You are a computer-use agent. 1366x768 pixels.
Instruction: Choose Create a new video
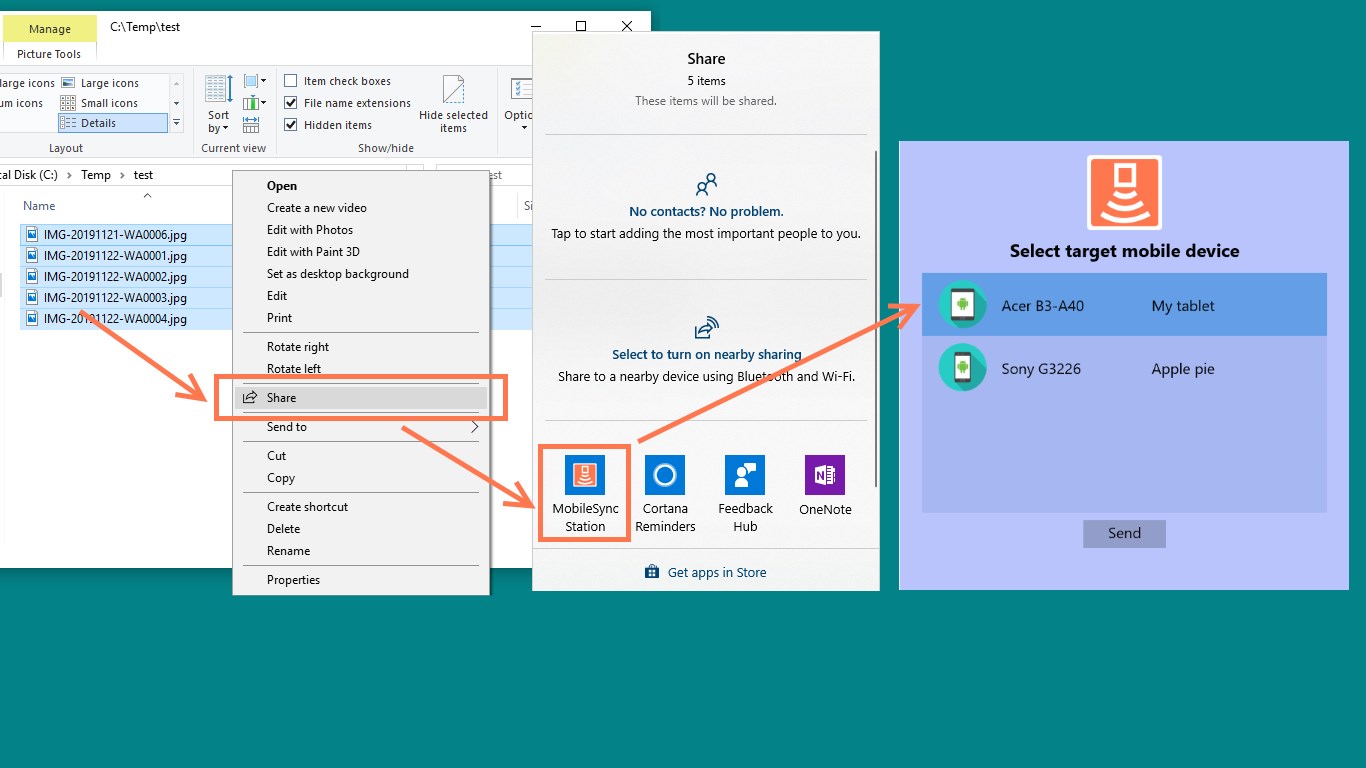317,208
